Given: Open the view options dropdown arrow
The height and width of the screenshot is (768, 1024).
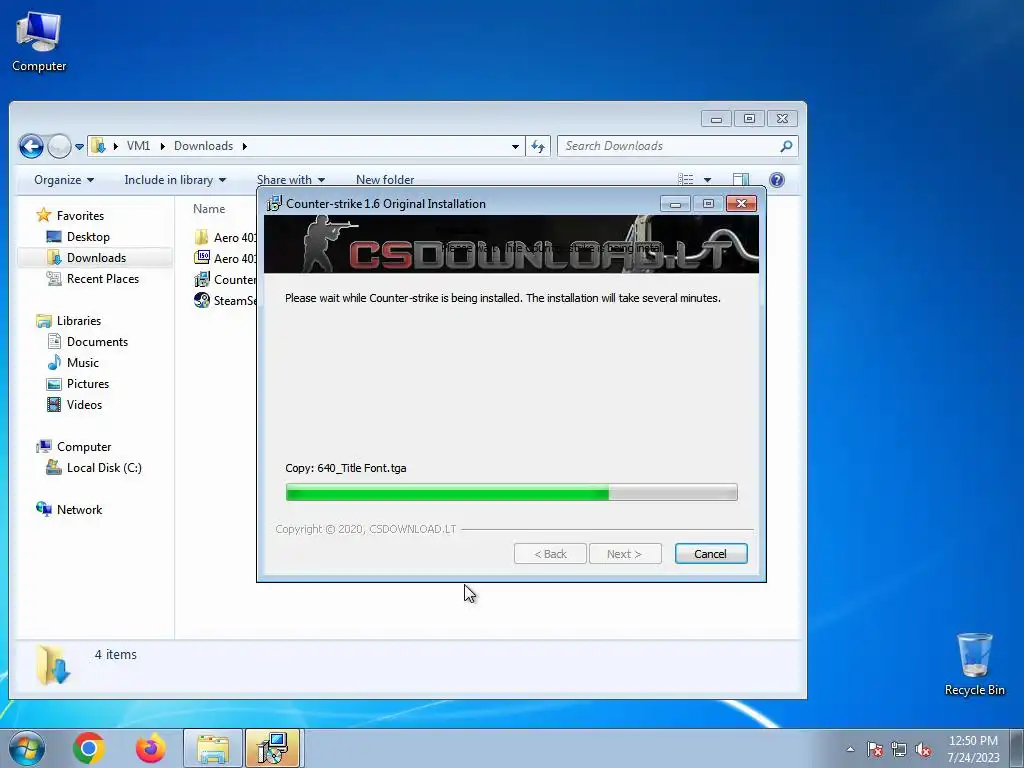Looking at the screenshot, I should click(707, 180).
